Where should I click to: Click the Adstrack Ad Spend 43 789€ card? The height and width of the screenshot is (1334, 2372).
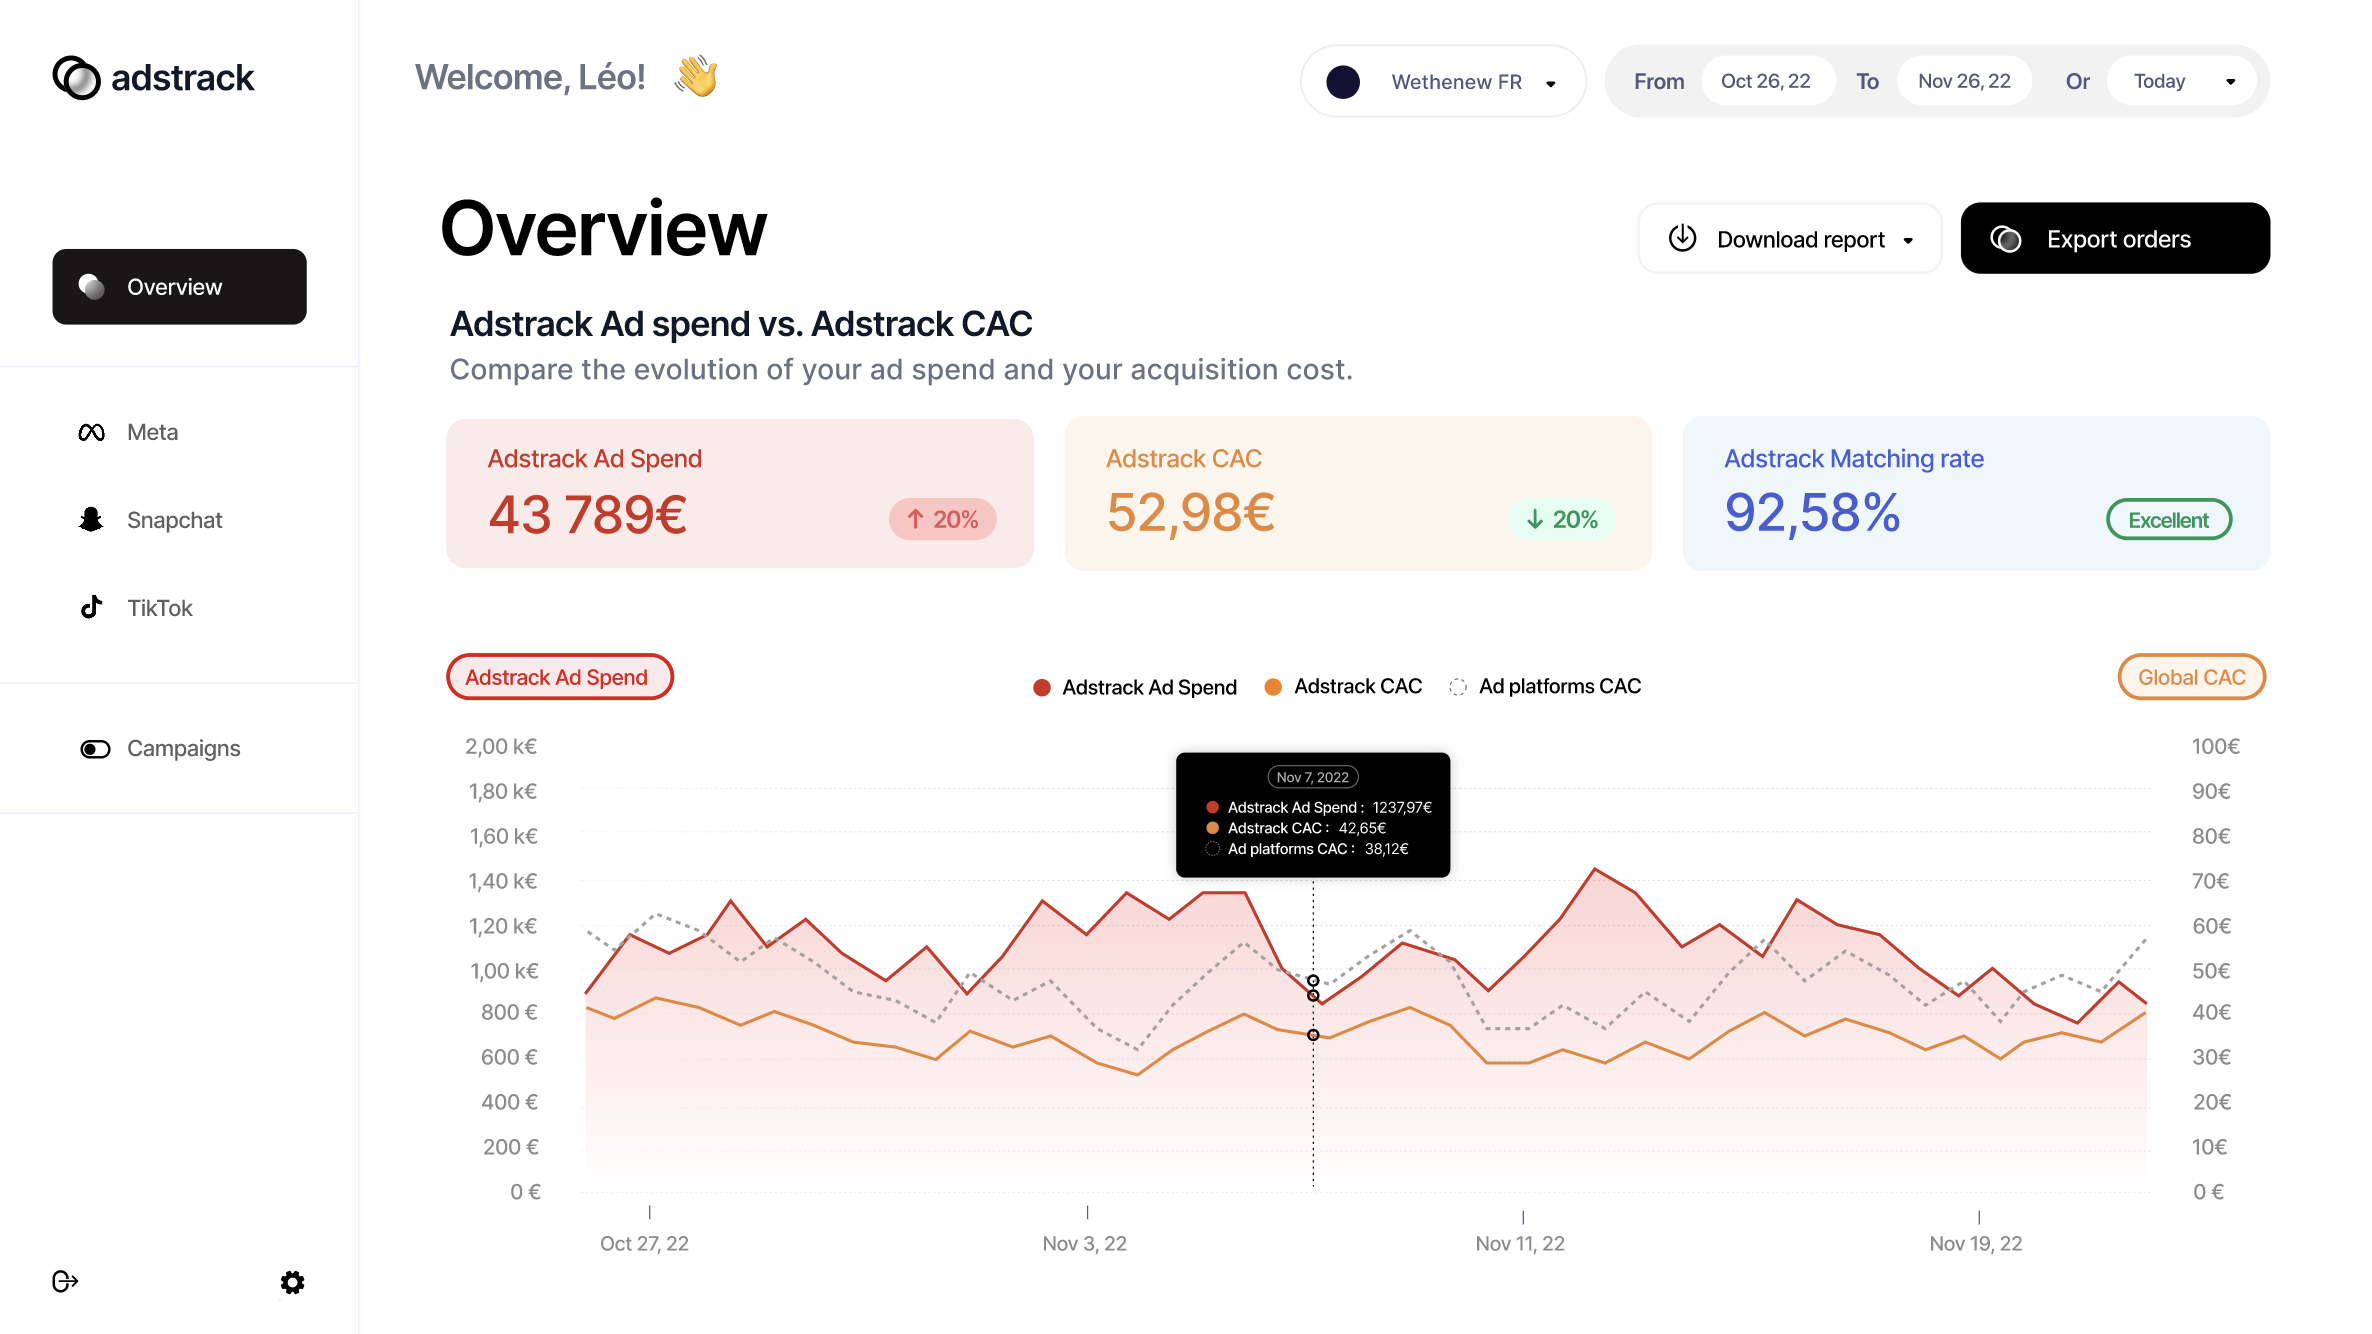(x=740, y=494)
